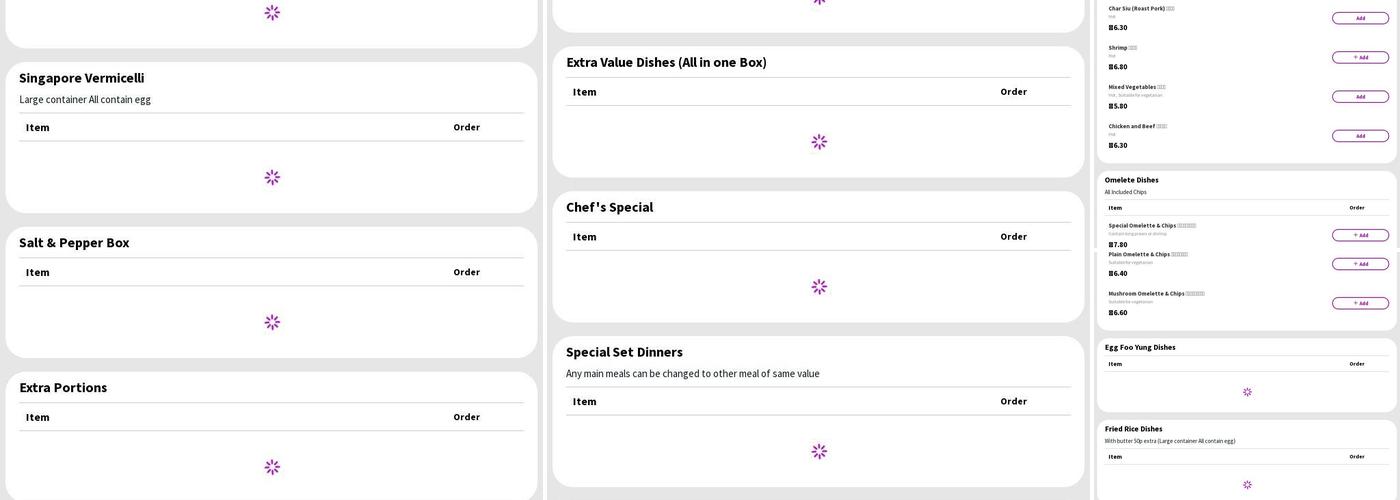Image resolution: width=1400 pixels, height=500 pixels.
Task: Add Mushroom Omelette & Chips to order
Action: pos(1359,303)
